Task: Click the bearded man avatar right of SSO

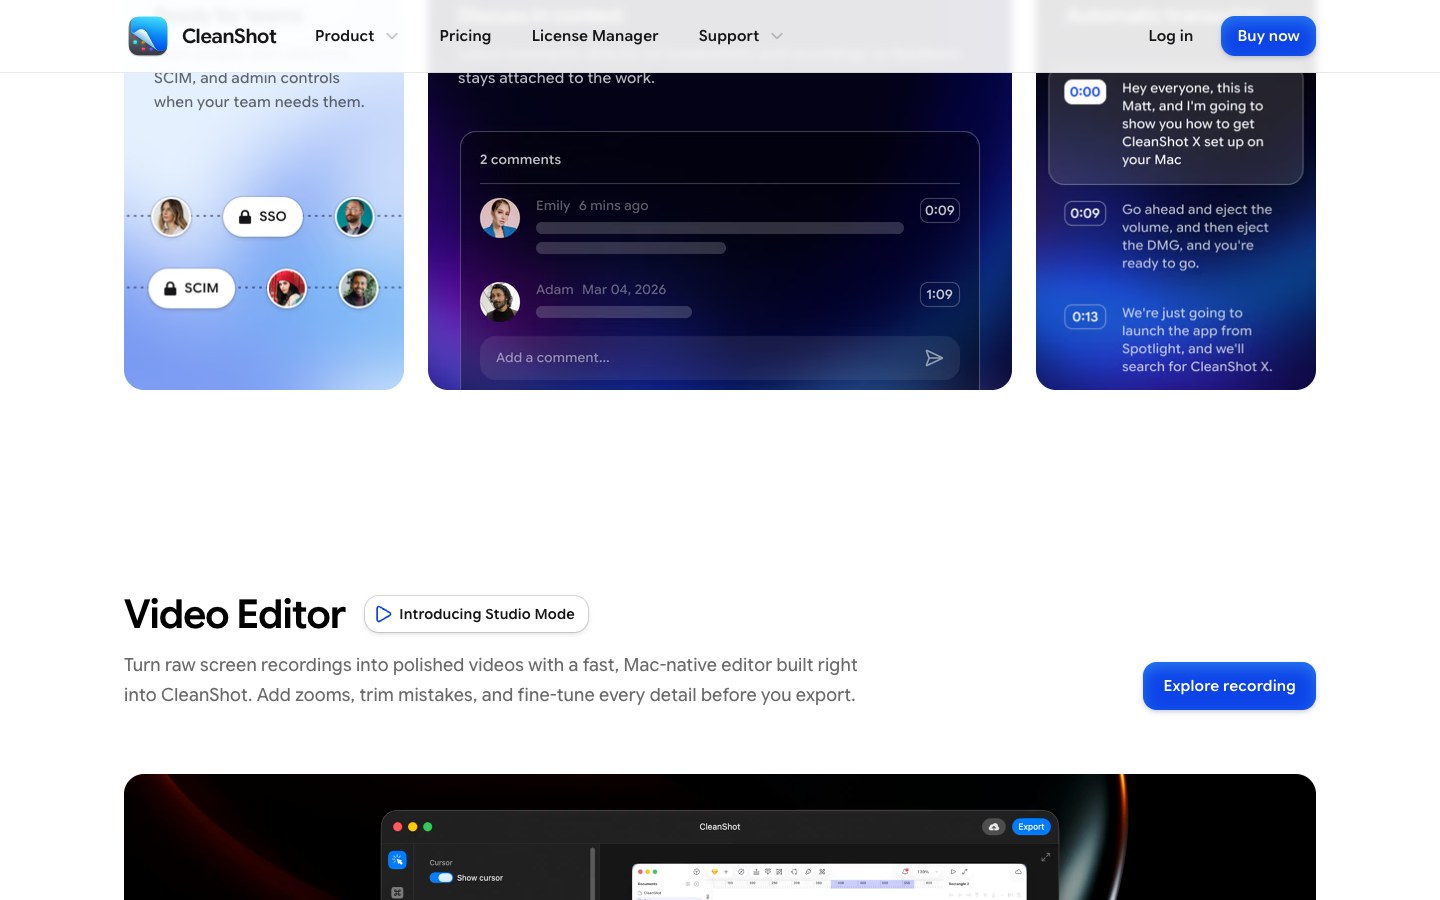Action: tap(355, 216)
